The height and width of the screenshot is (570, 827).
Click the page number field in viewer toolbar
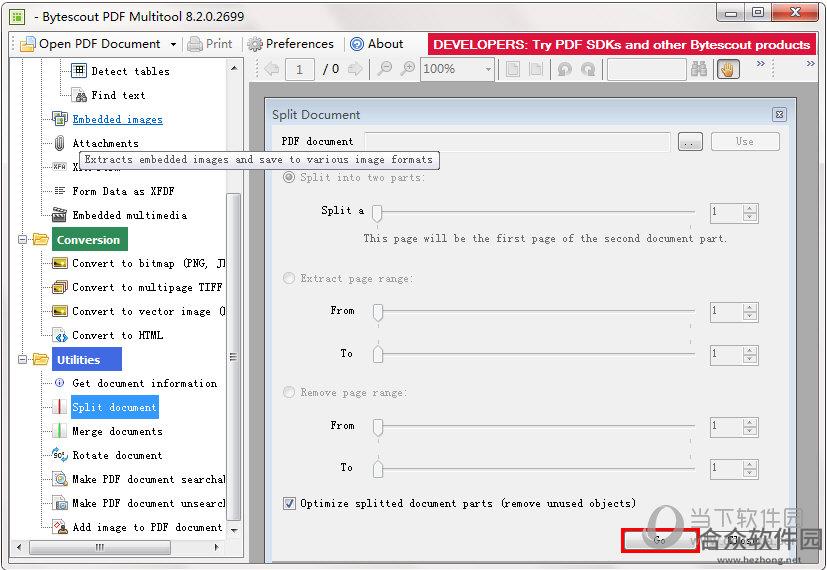point(300,69)
